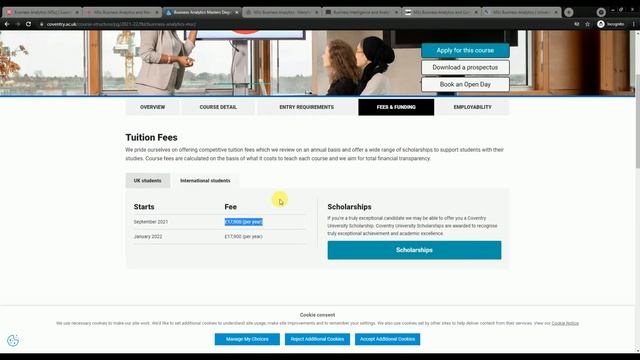
Task: Click the icon left of the bookmark star
Action: tap(577, 24)
